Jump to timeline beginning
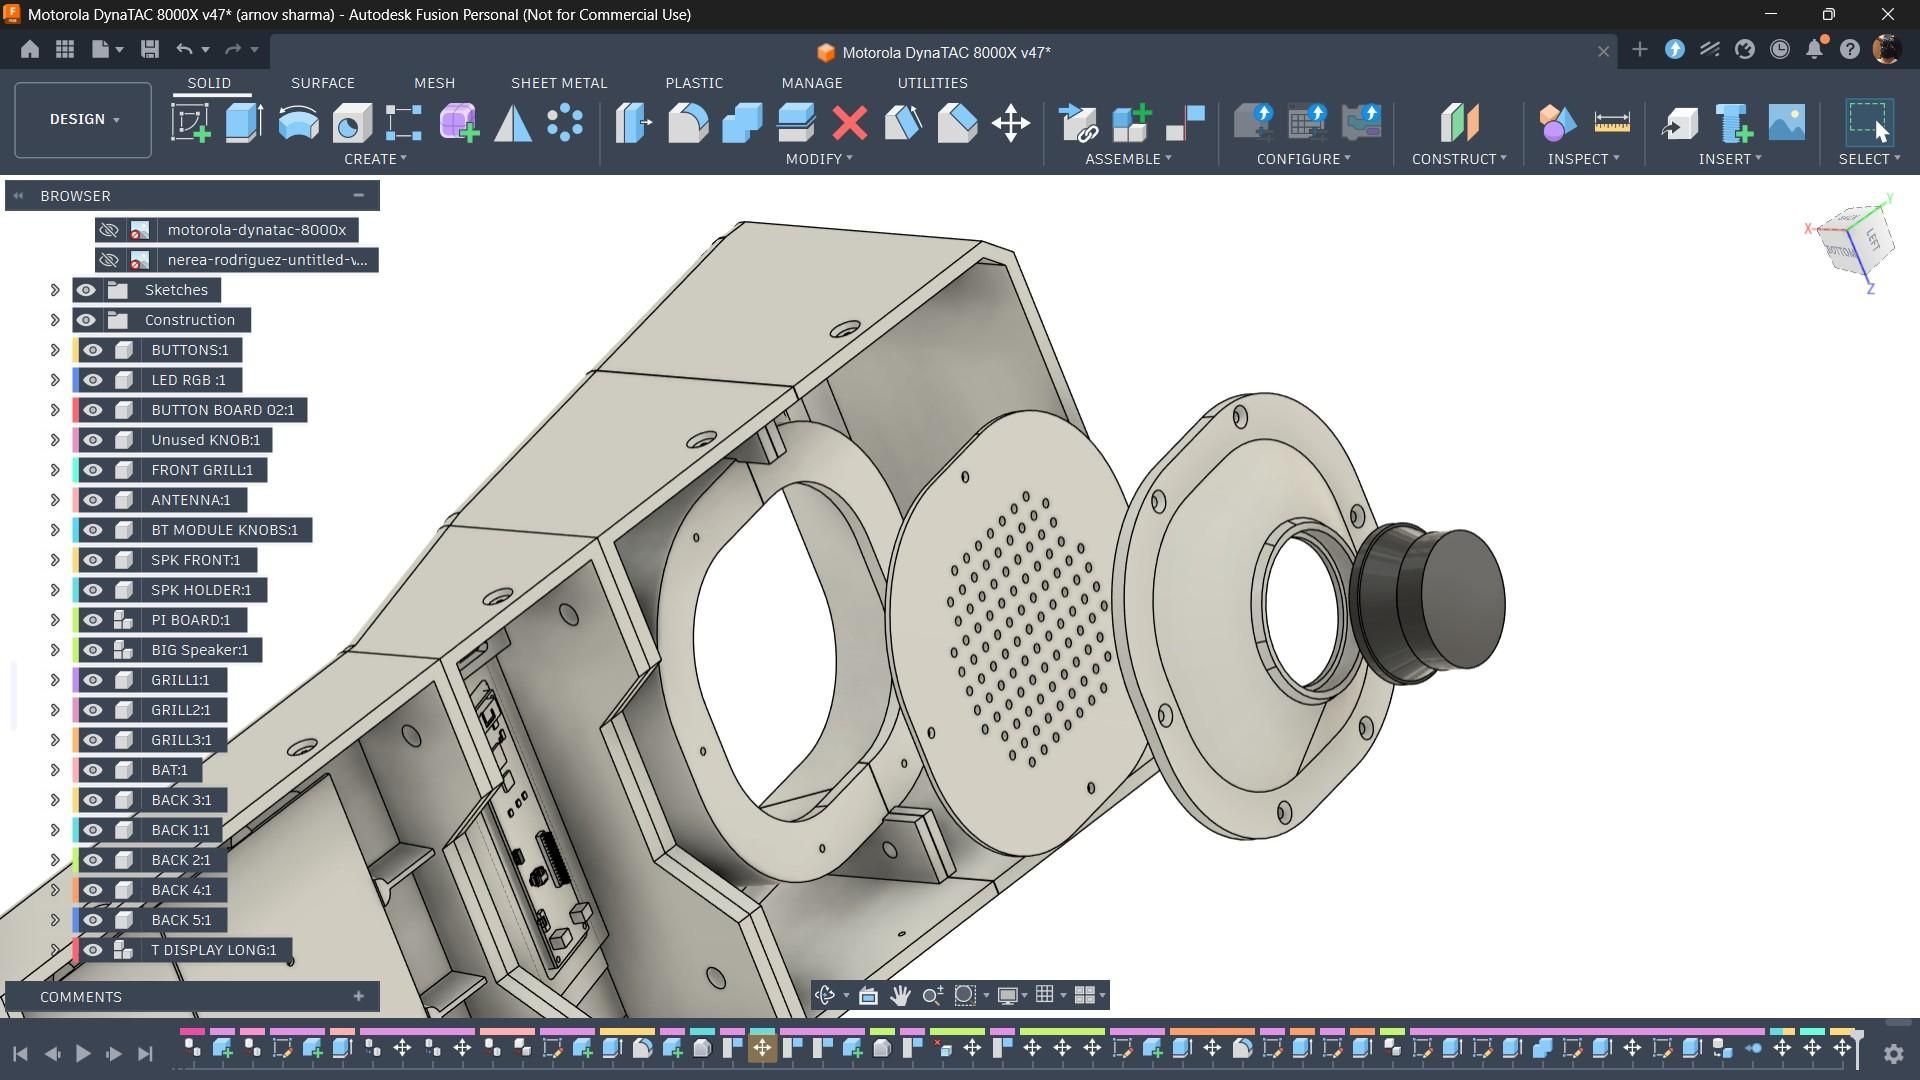The width and height of the screenshot is (1920, 1080). (x=20, y=1053)
